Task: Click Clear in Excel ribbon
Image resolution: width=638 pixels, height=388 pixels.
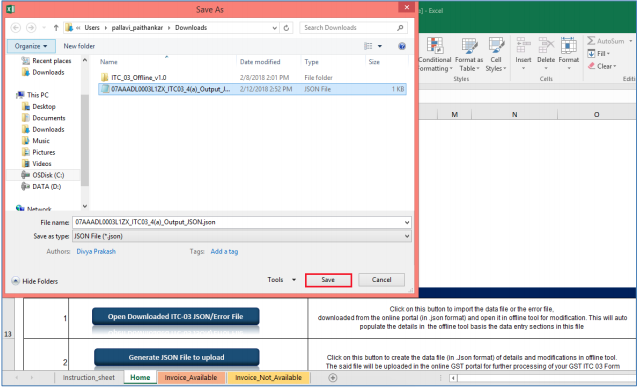Action: click(602, 66)
